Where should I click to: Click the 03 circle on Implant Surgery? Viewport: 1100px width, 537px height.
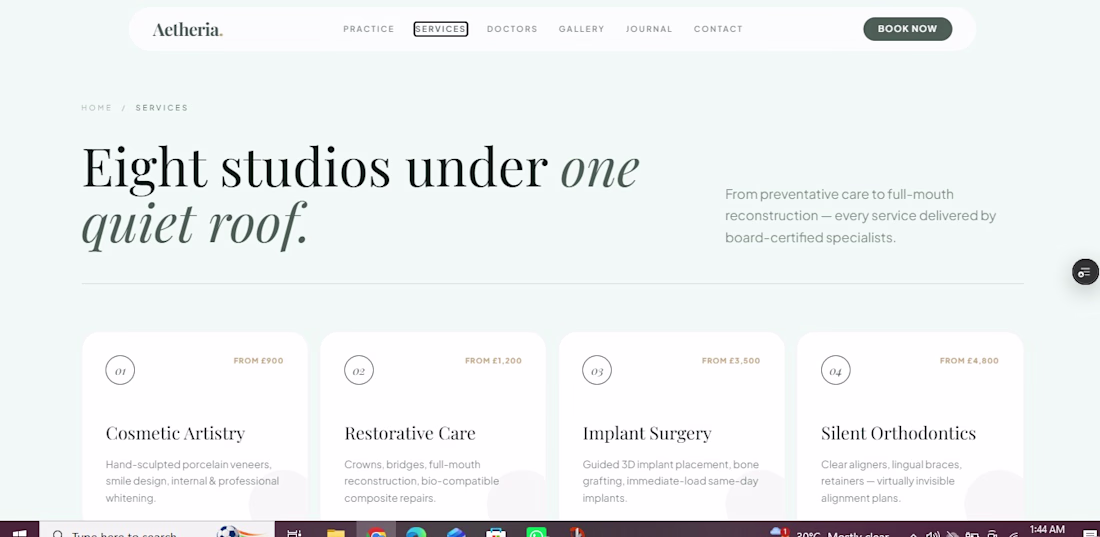[597, 370]
